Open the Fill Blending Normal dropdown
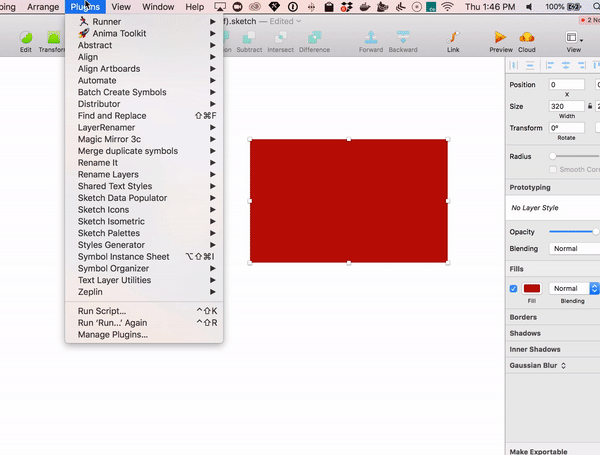Viewport: 600px width, 455px height. pos(573,288)
